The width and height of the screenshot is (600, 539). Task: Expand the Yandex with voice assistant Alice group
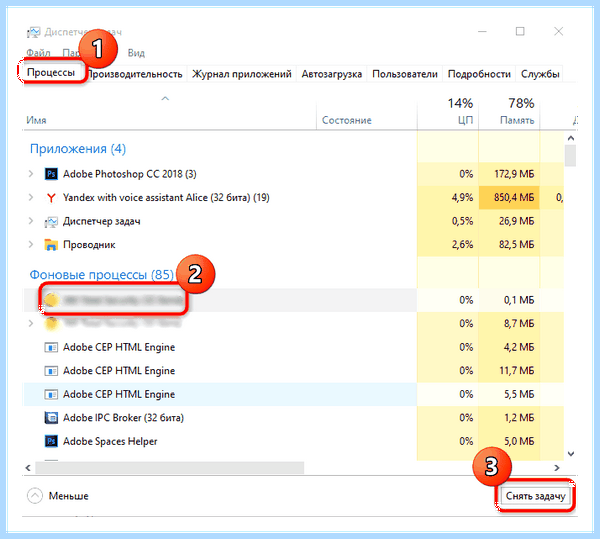[31, 197]
